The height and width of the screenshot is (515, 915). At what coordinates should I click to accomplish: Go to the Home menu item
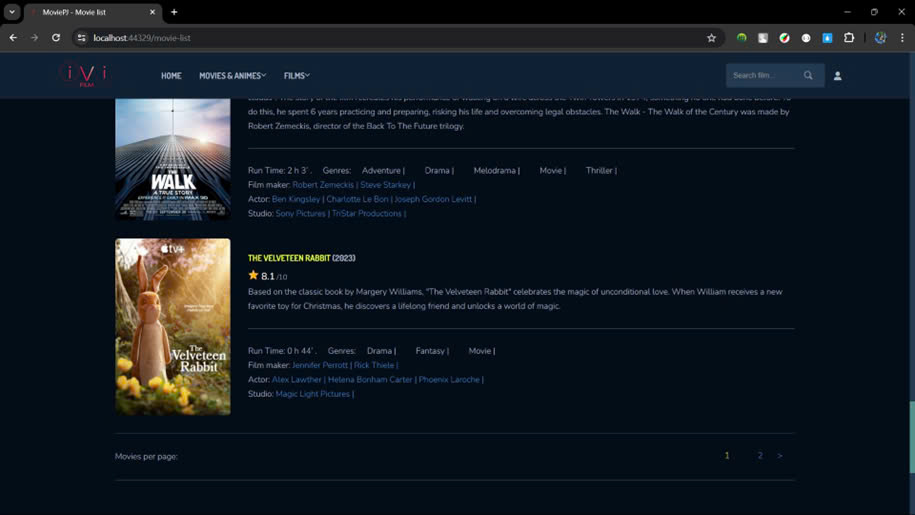pos(171,76)
